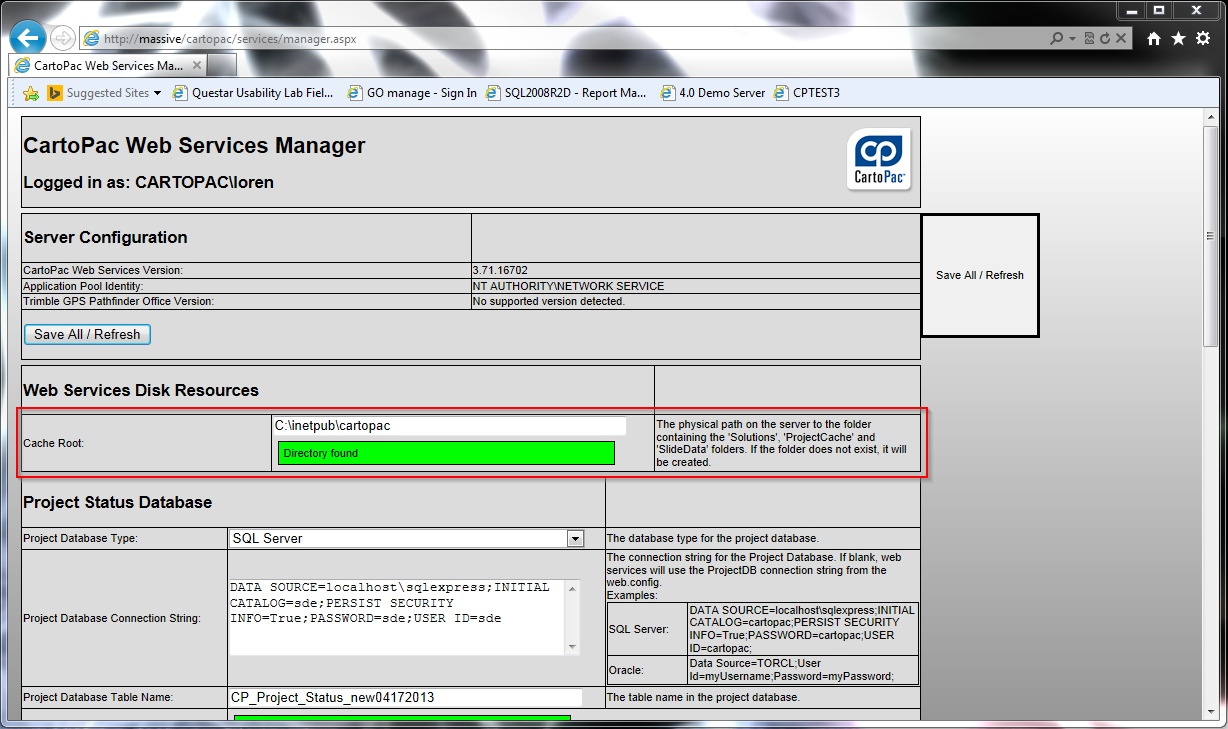Click 'NT AUTHORITY\NETWORK SERVICE' value
This screenshot has width=1228, height=729.
tap(568, 286)
